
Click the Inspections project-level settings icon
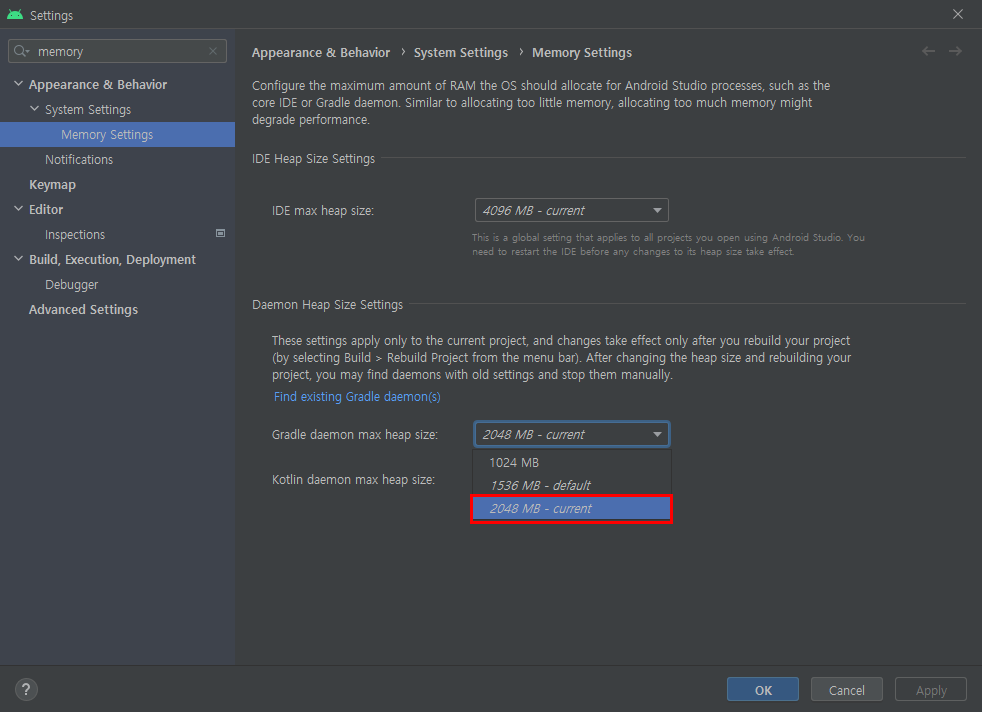[220, 233]
